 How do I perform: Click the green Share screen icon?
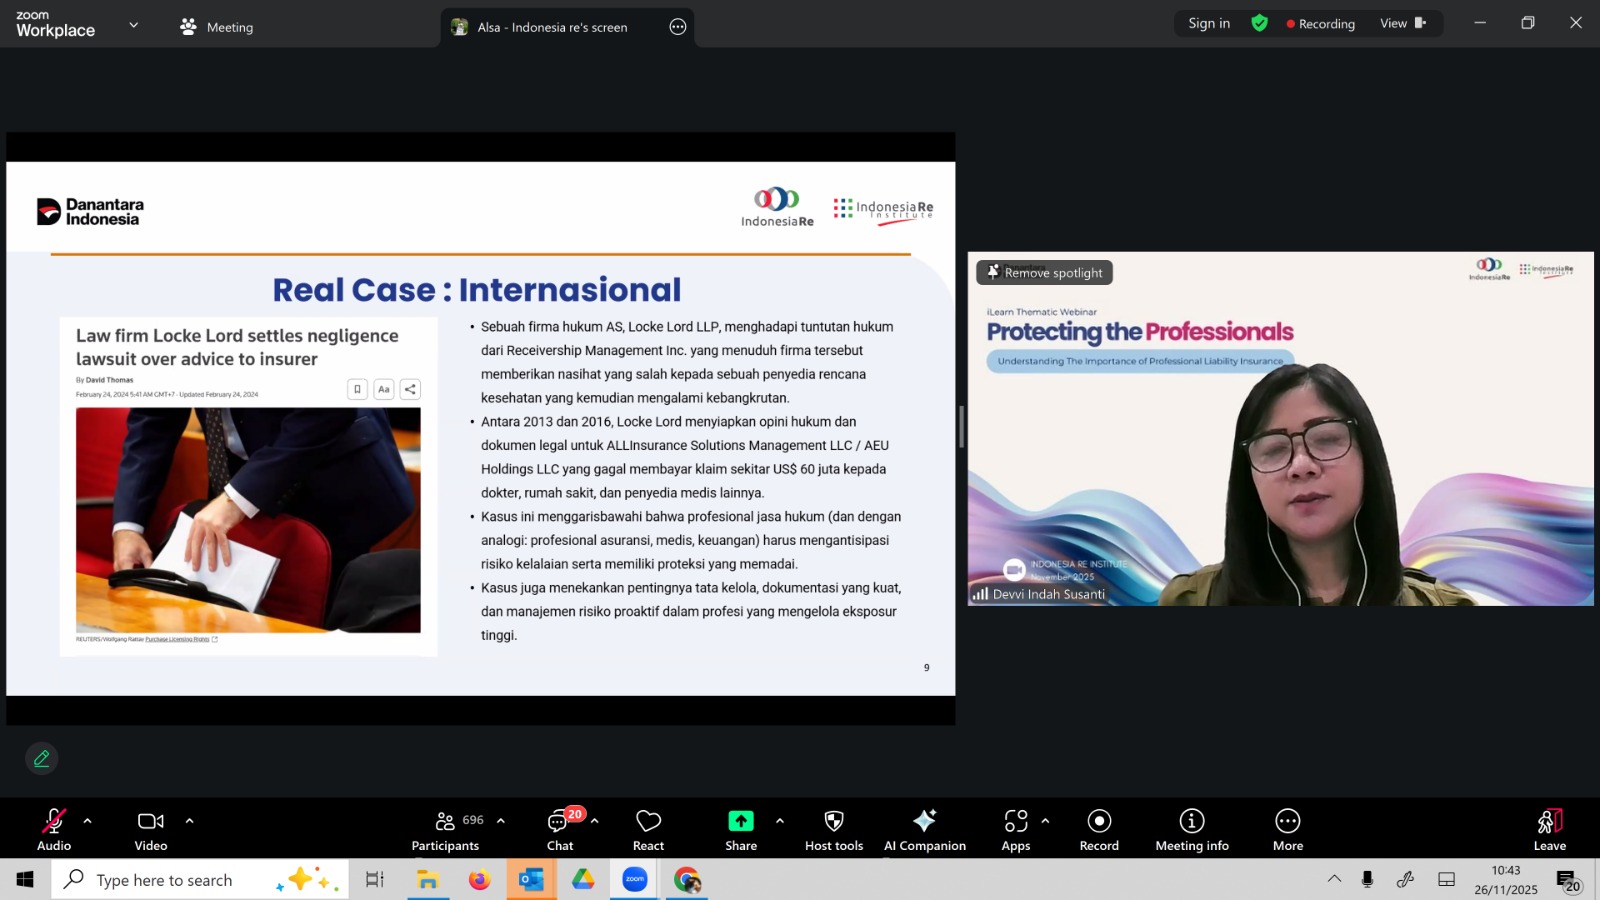tap(741, 821)
